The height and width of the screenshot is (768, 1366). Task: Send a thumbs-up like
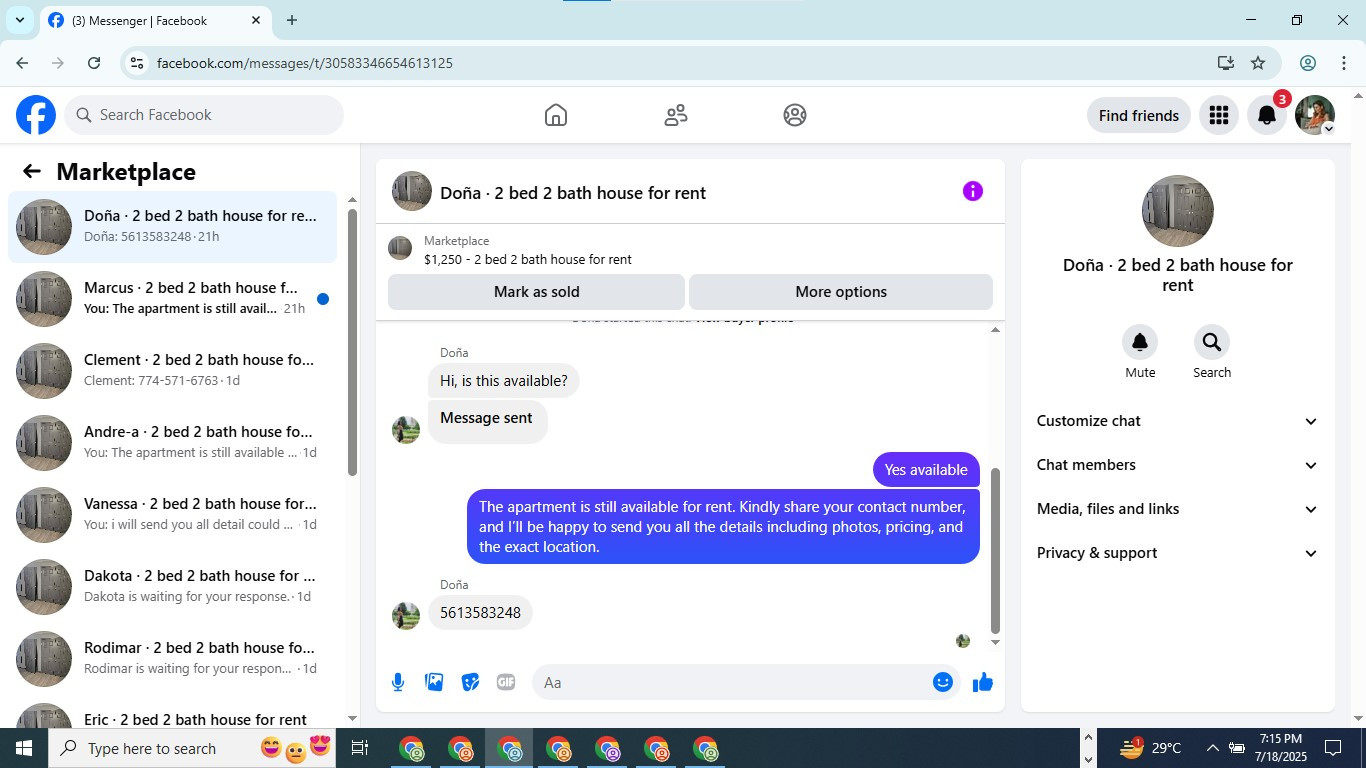[x=983, y=682]
